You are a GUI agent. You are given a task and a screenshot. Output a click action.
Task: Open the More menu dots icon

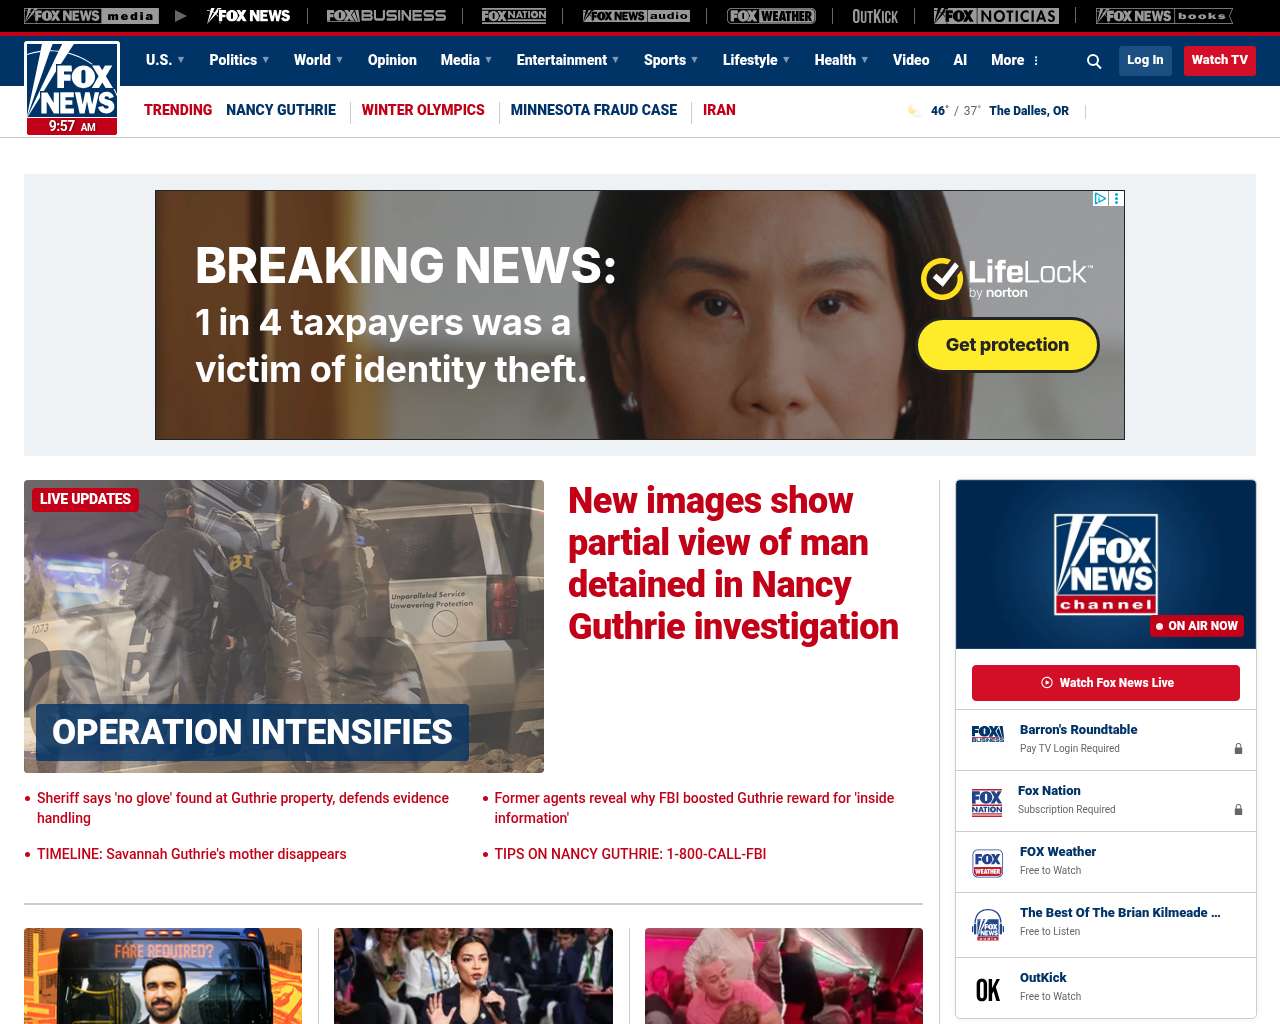(1036, 61)
